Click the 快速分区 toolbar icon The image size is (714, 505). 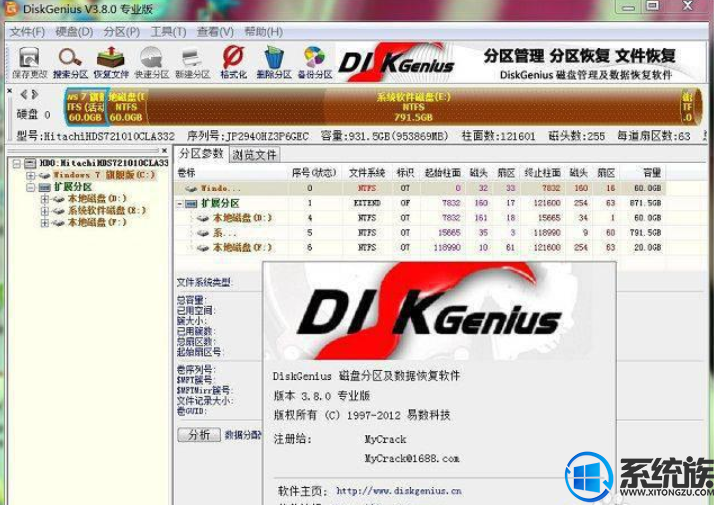152,63
